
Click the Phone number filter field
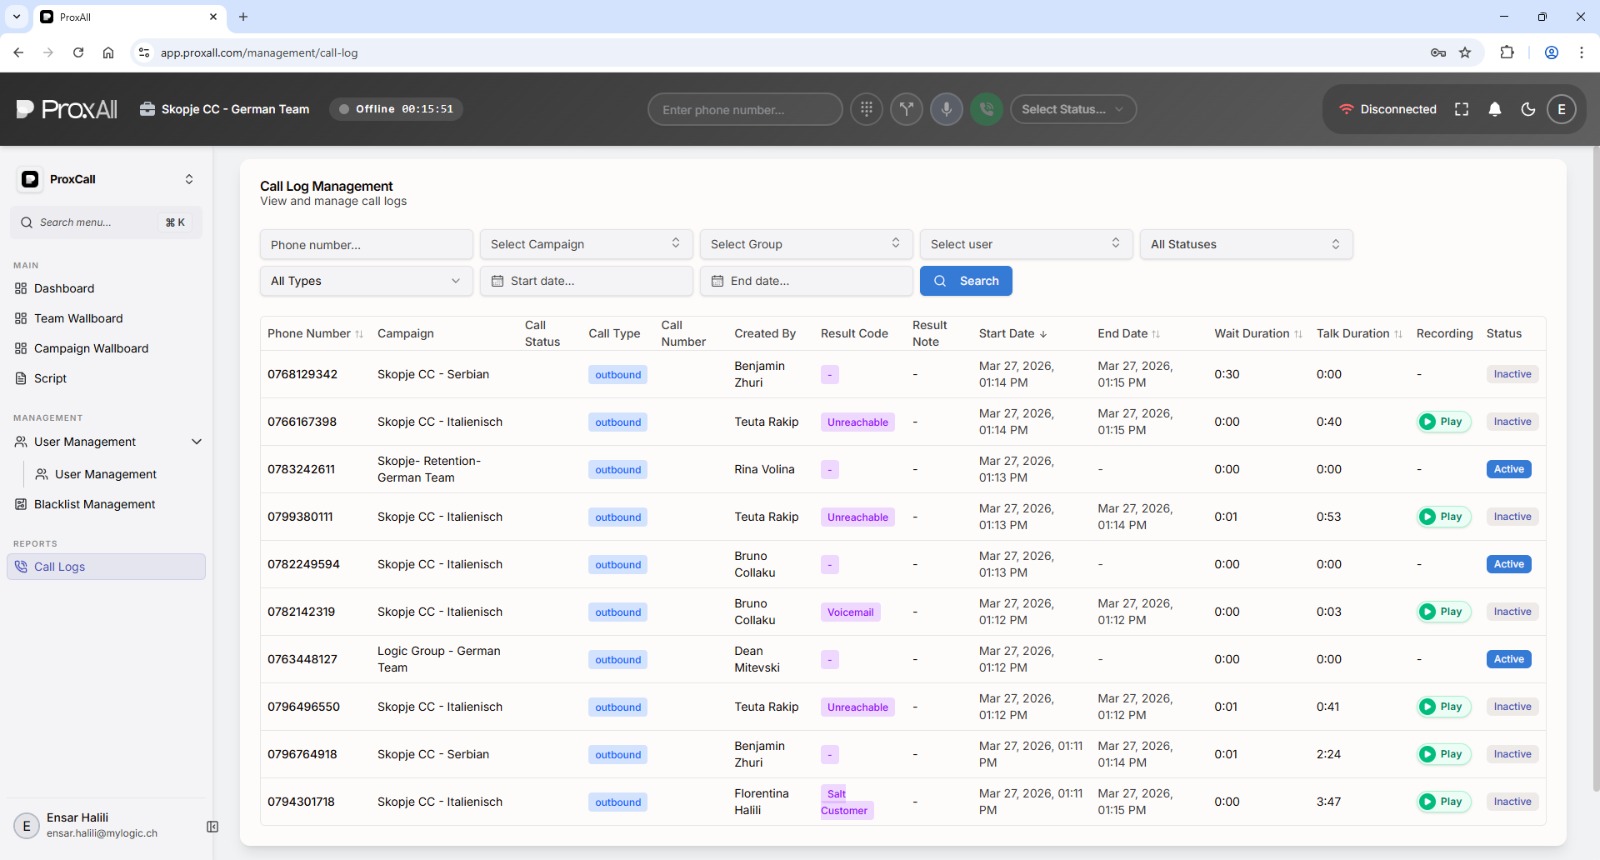(366, 244)
